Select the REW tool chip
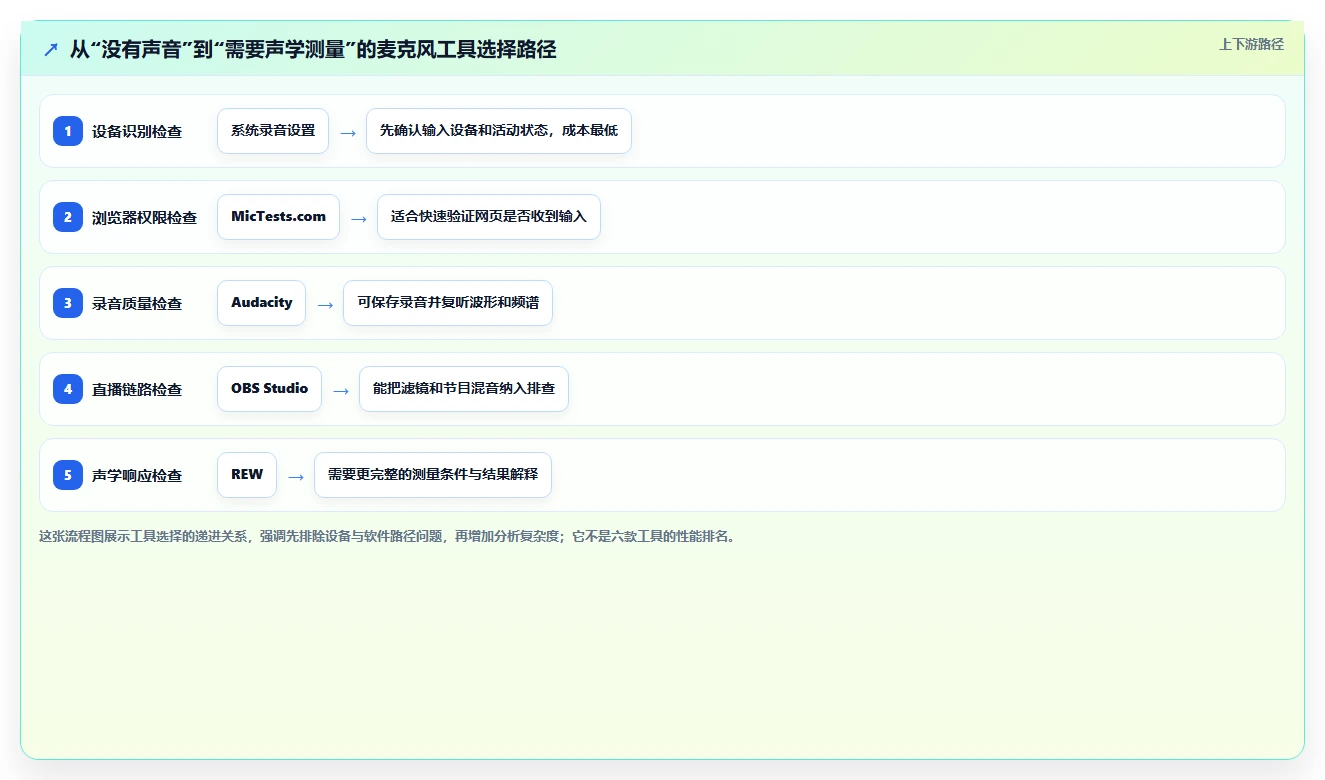This screenshot has height=780, width=1325. pos(247,475)
